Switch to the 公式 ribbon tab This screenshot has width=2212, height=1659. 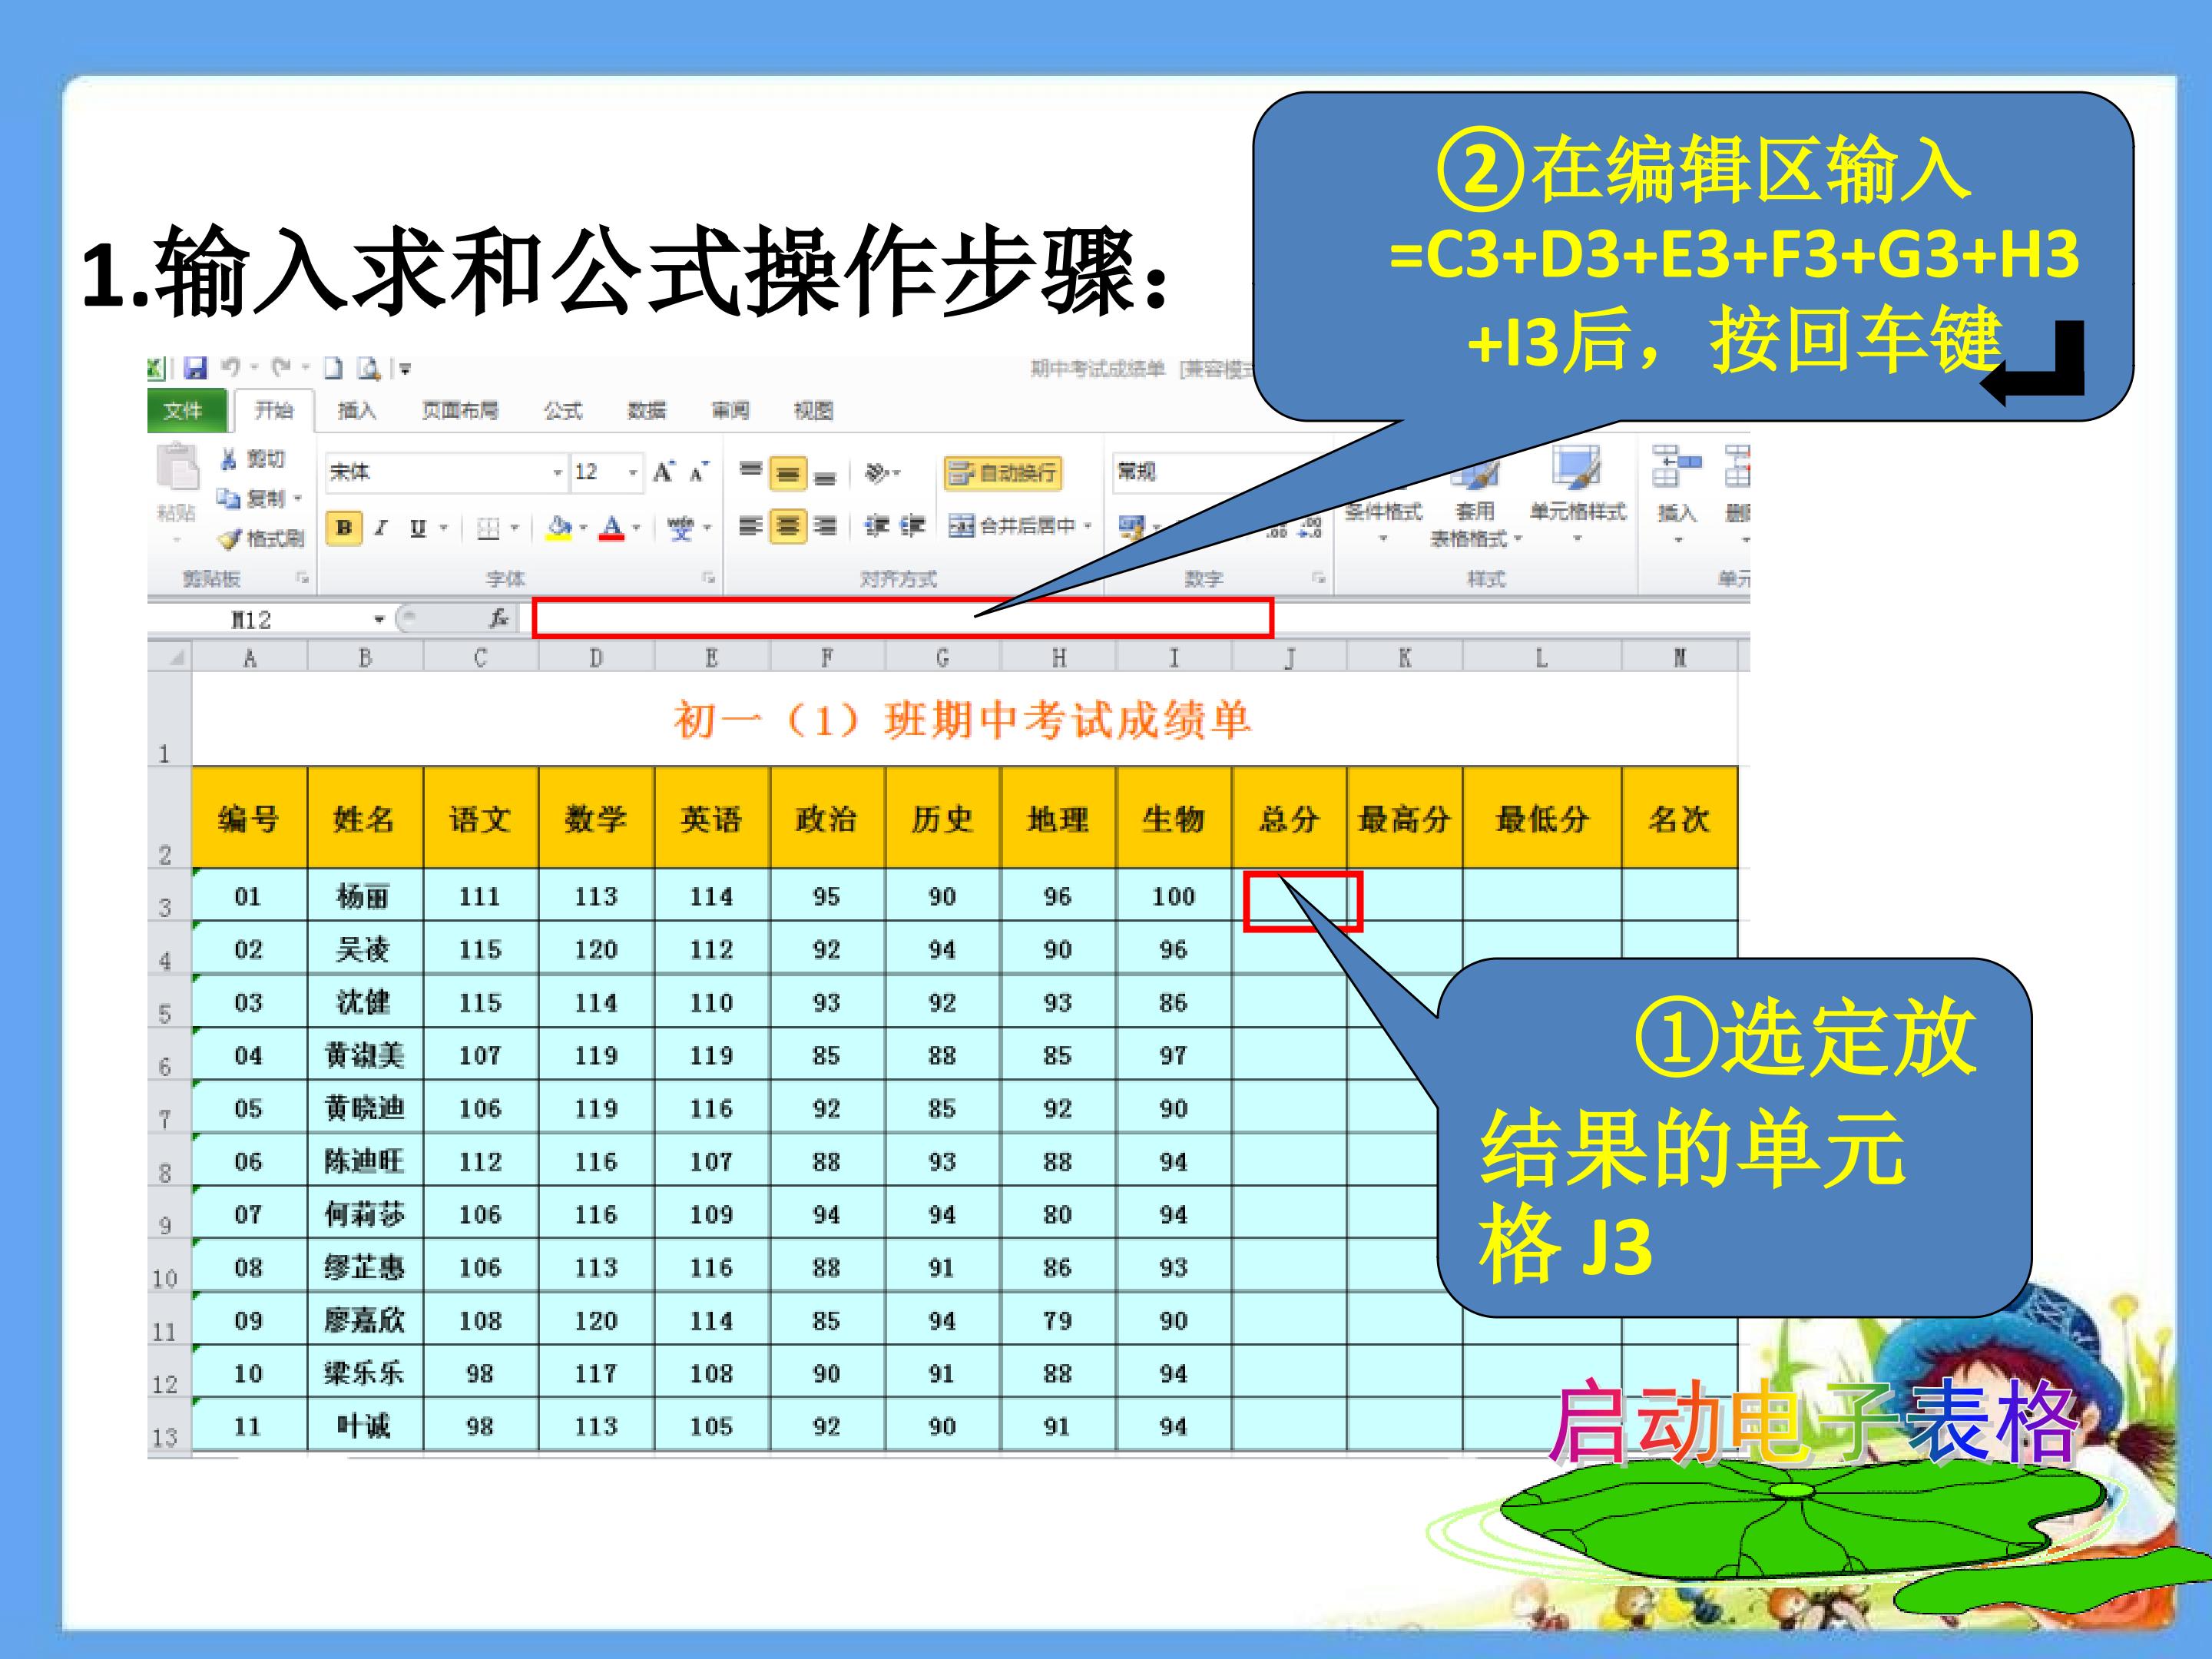pyautogui.click(x=563, y=411)
